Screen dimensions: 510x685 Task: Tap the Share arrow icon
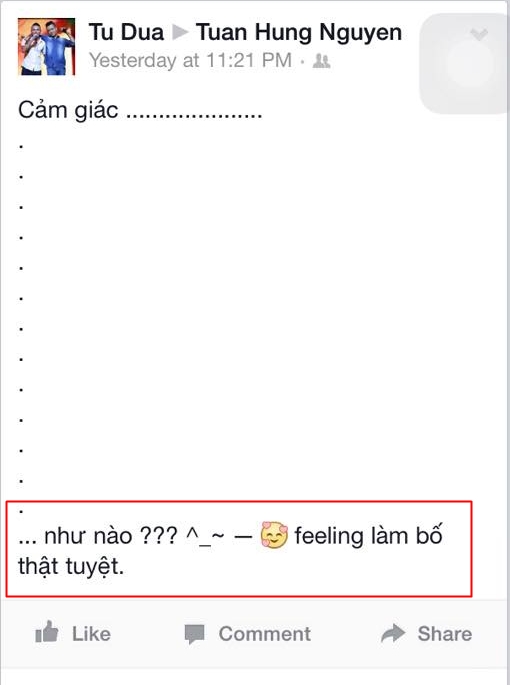pos(393,633)
